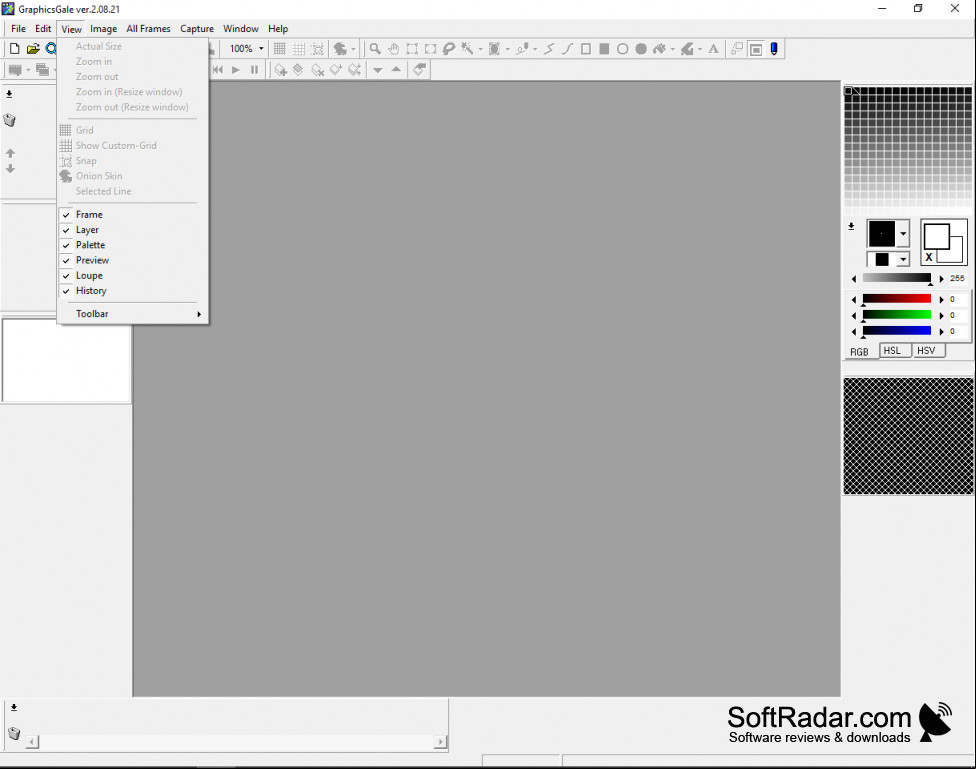Select the outlined Rectangle tool
Viewport: 976px width, 769px height.
click(586, 49)
